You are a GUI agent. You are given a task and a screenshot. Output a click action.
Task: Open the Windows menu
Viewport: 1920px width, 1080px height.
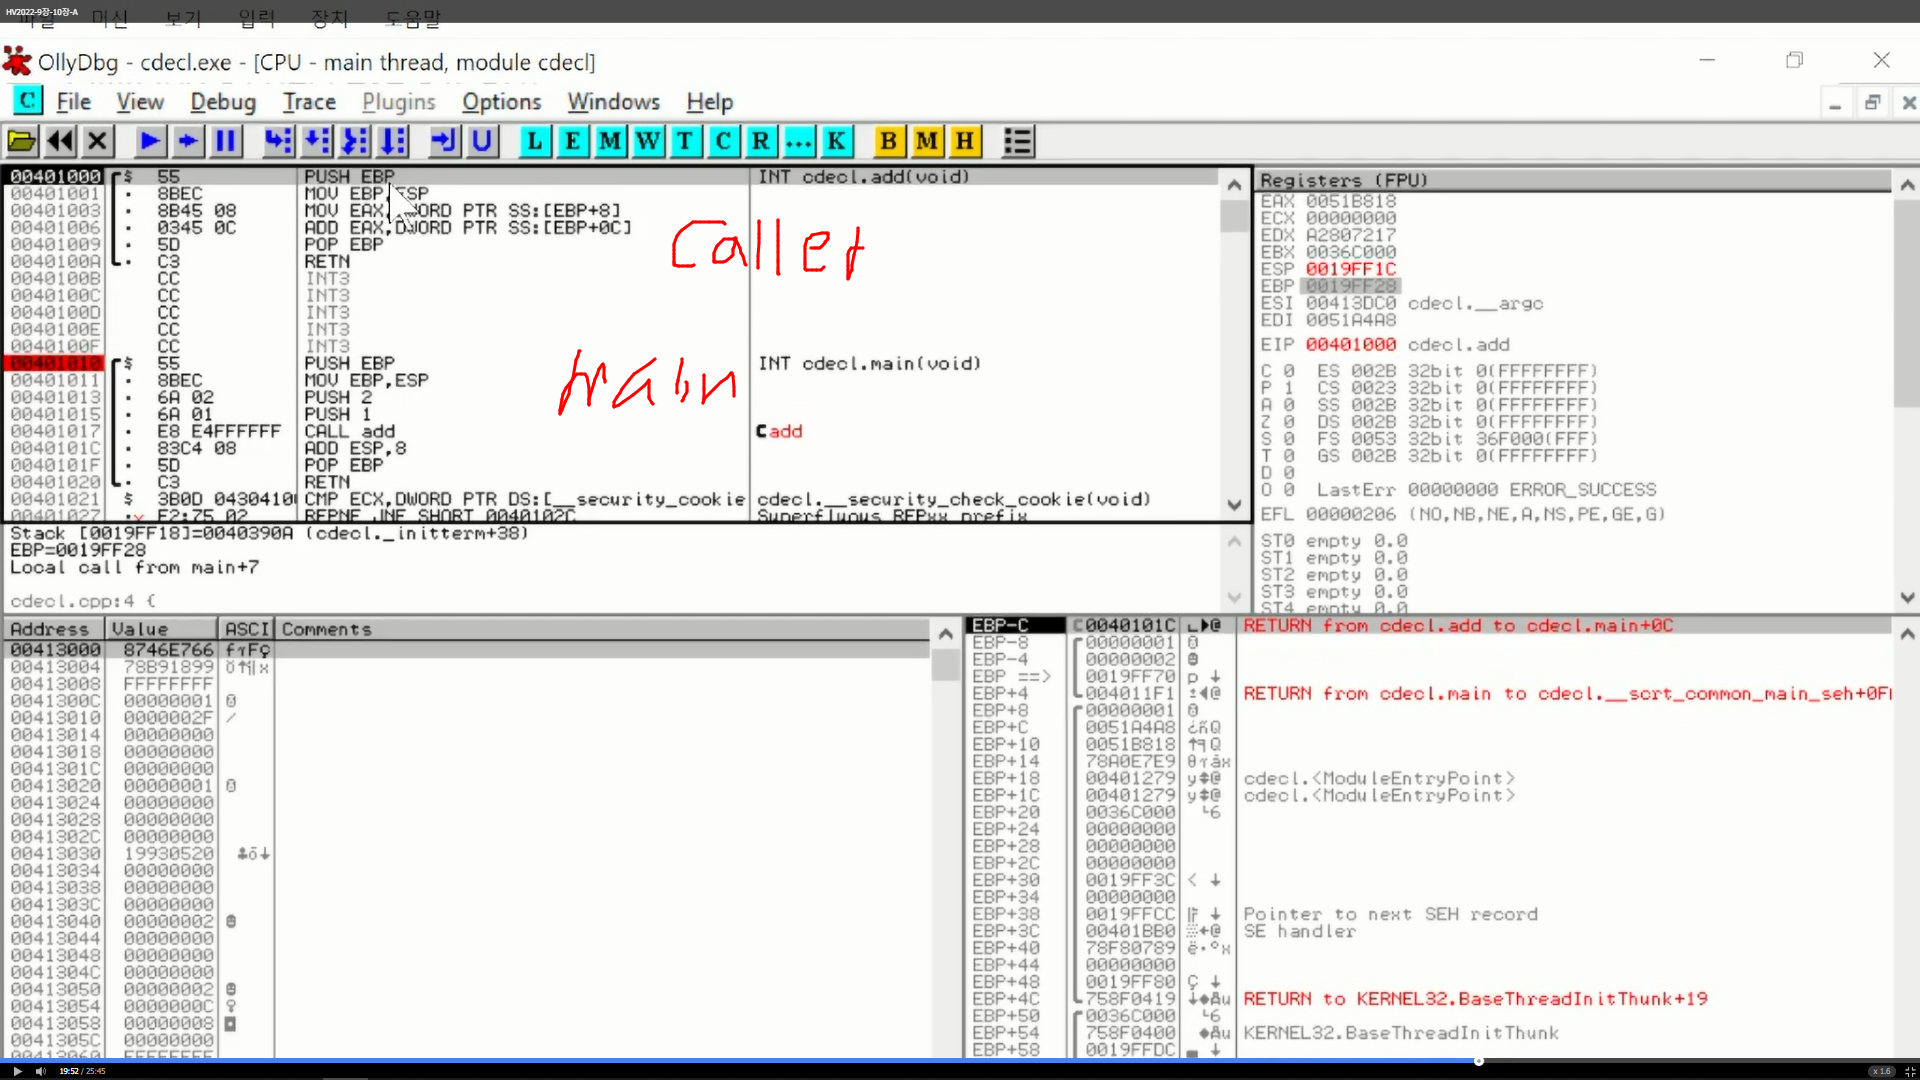pos(613,102)
